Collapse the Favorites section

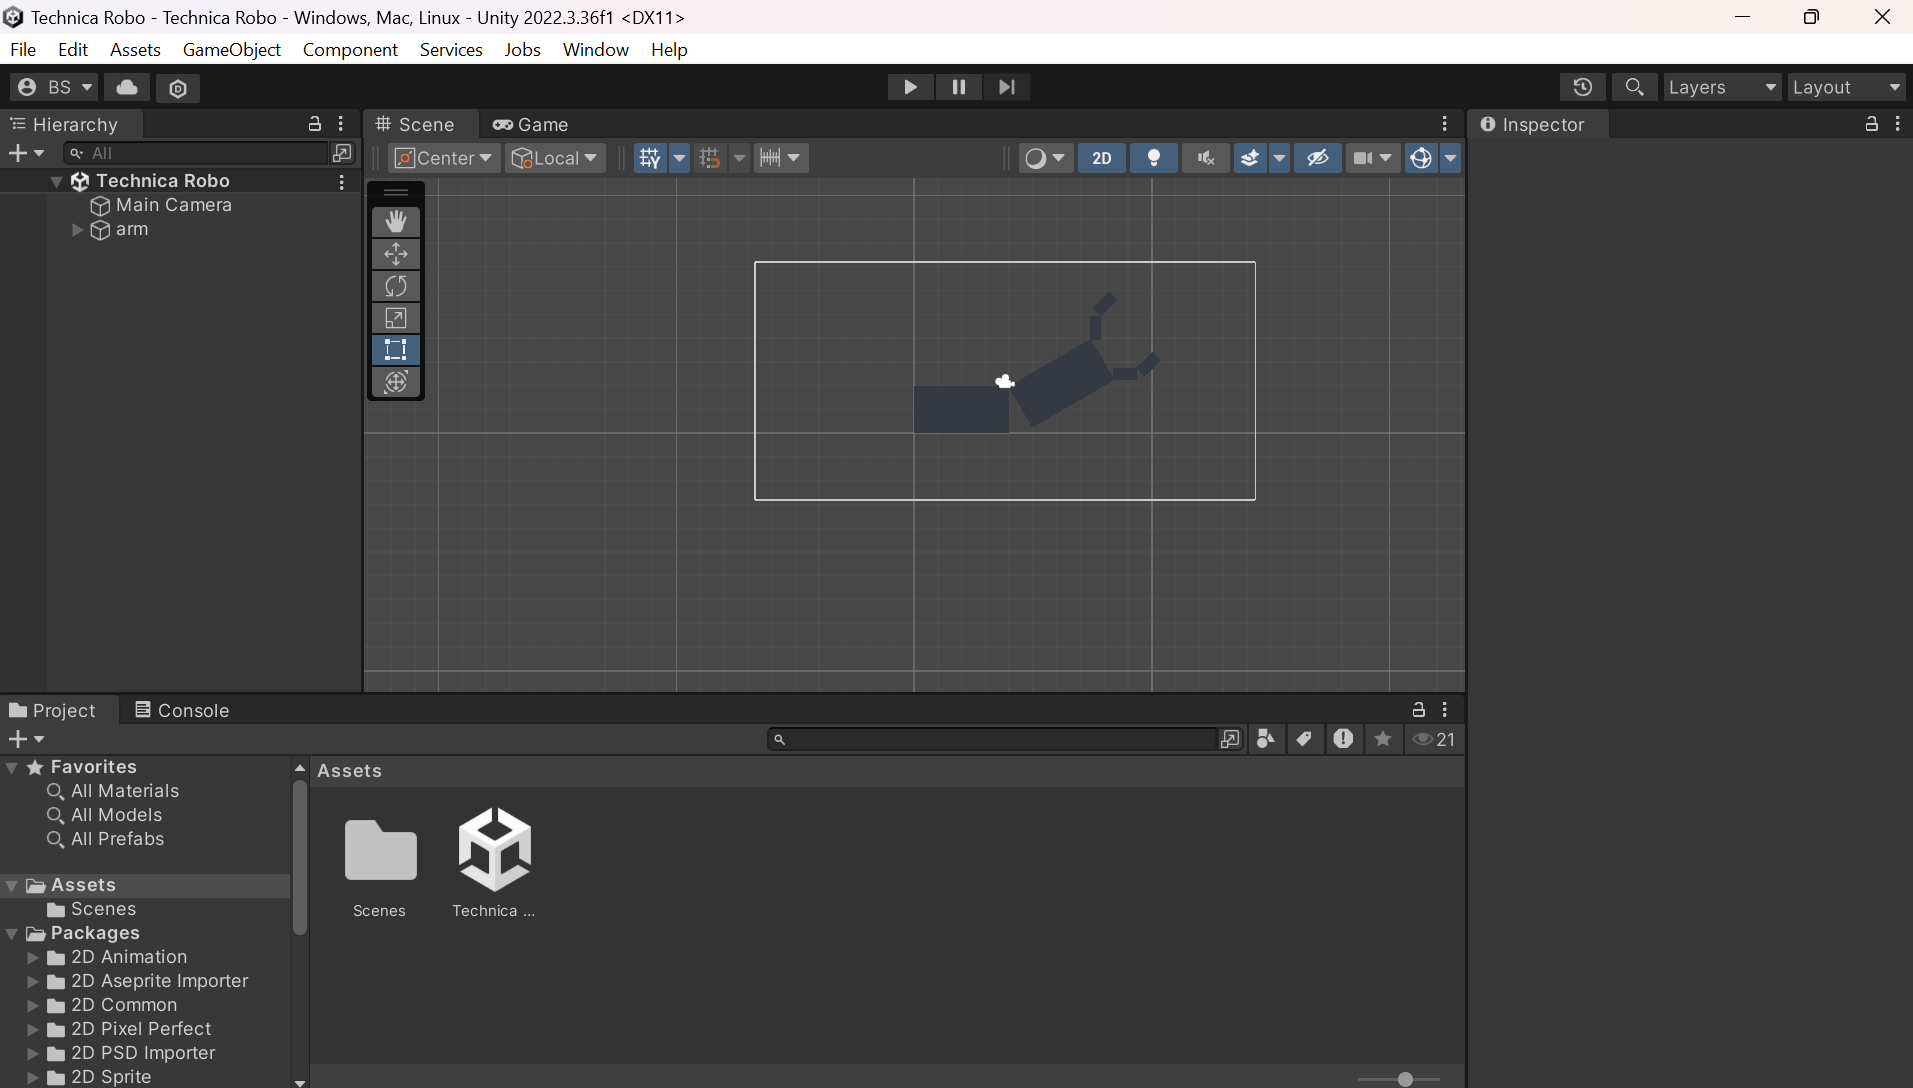(12, 768)
